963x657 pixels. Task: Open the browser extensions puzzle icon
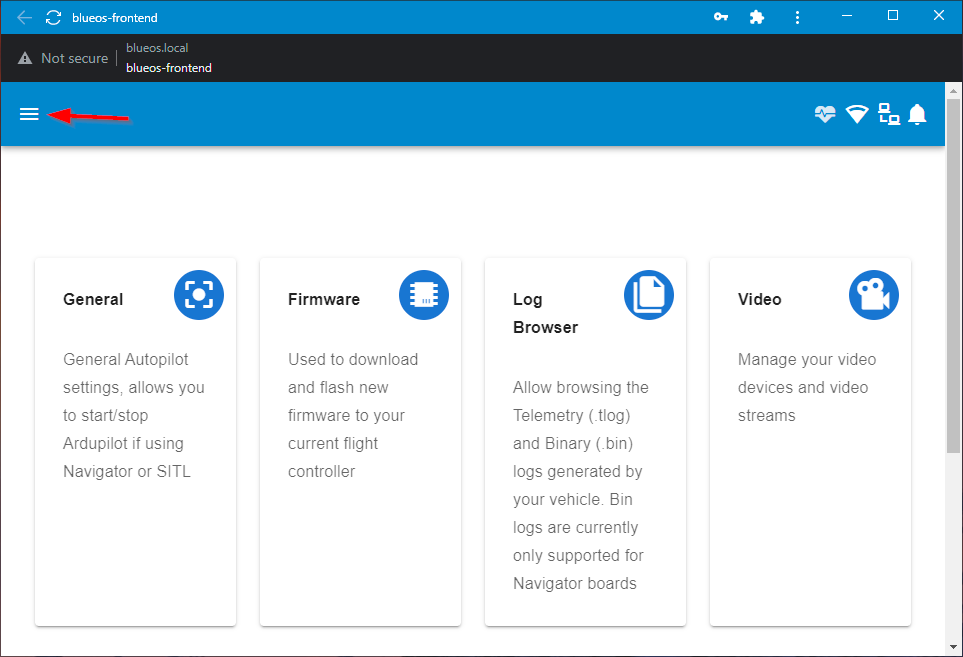[757, 17]
